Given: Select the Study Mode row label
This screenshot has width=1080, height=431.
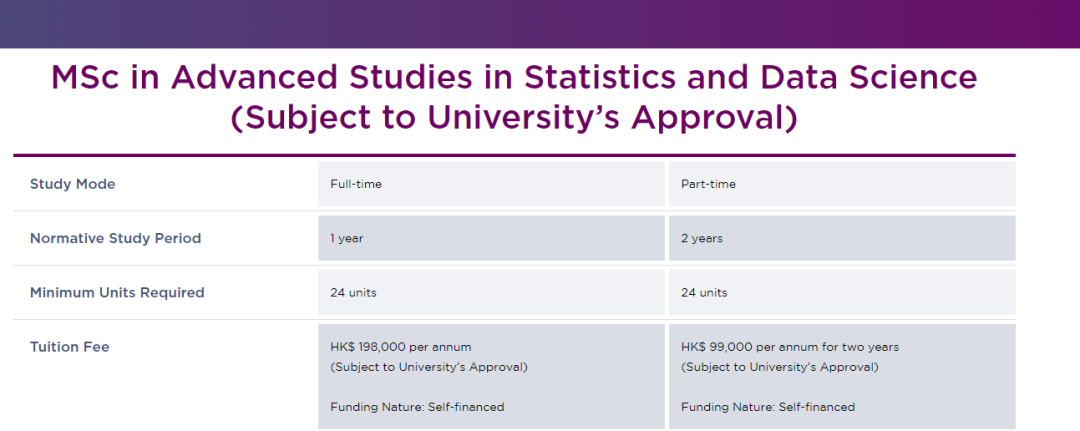Looking at the screenshot, I should click(72, 184).
